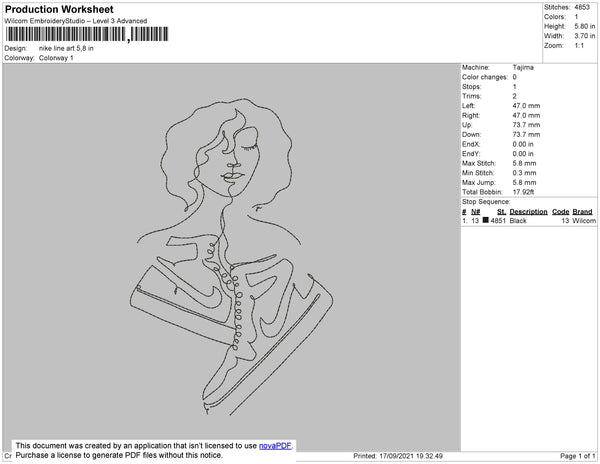Click the 'Description' column header
This screenshot has width=600, height=464.
tap(528, 212)
